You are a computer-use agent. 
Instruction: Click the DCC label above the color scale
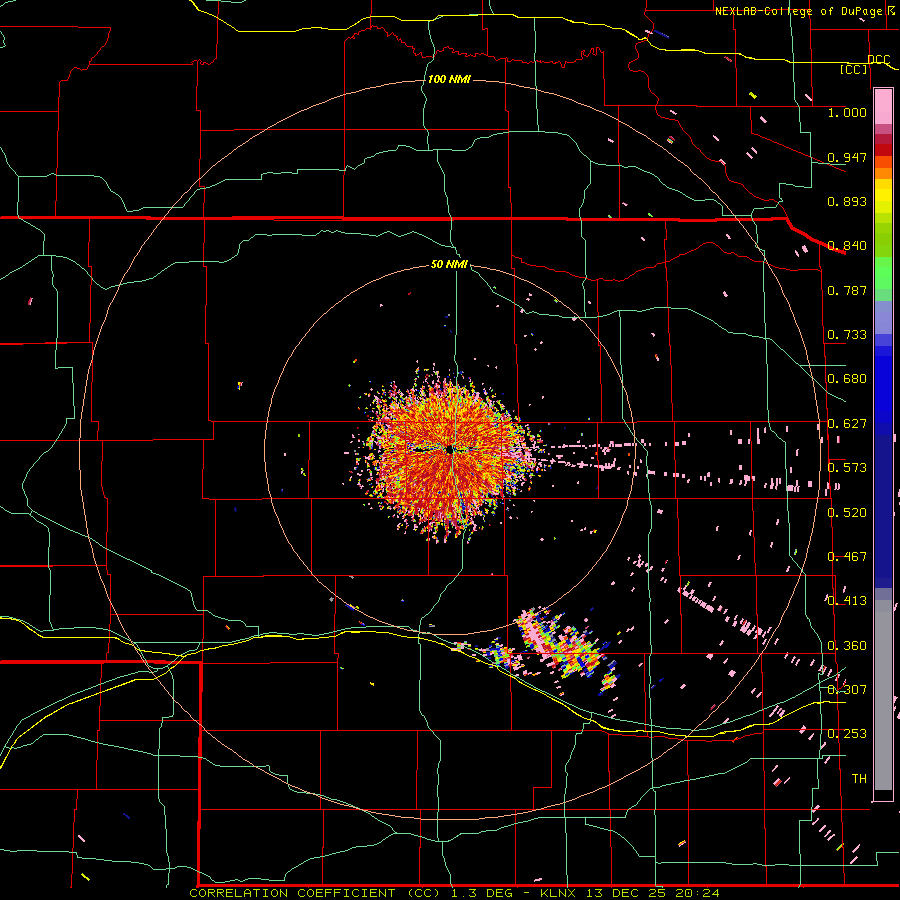coord(878,60)
